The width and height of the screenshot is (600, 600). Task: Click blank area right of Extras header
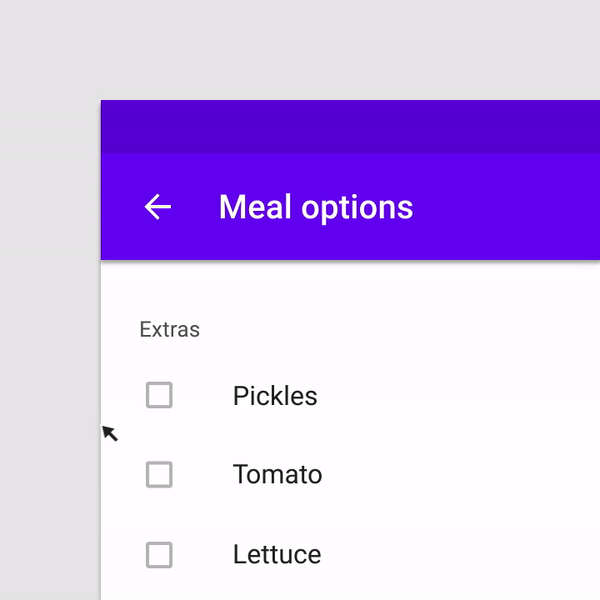pyautogui.click(x=400, y=329)
